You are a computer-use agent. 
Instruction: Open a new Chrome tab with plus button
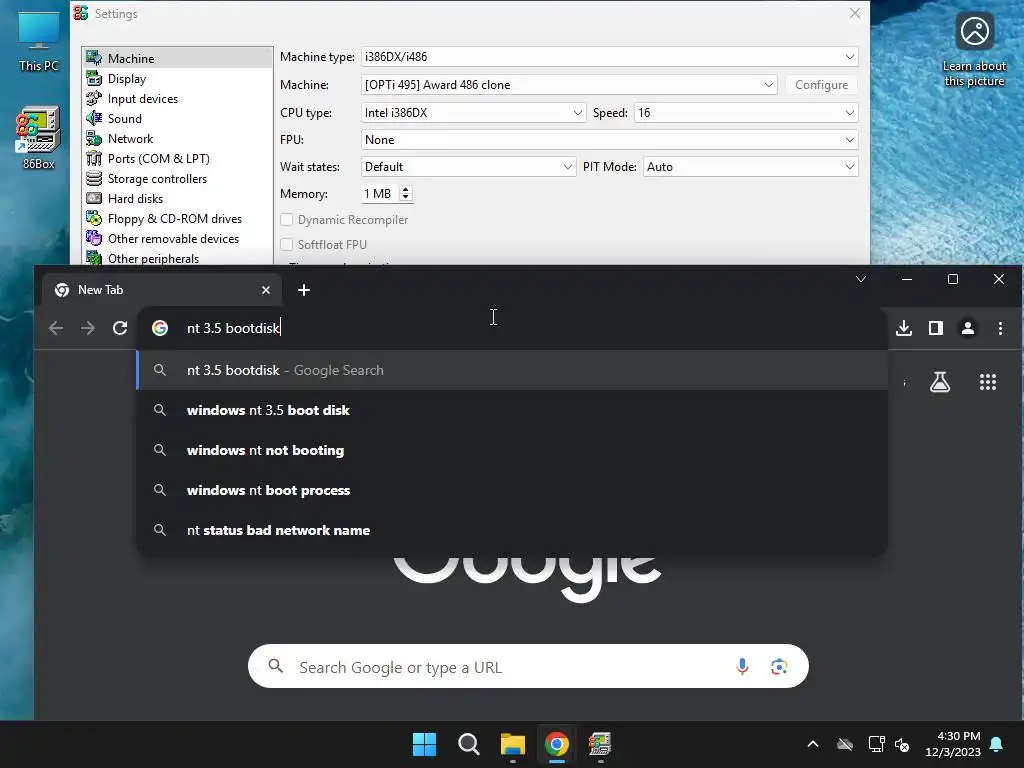pyautogui.click(x=304, y=290)
